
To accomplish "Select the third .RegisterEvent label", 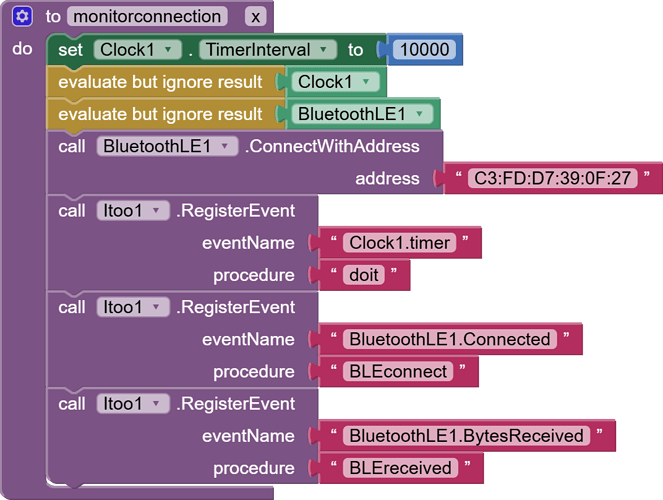I will pyautogui.click(x=236, y=404).
